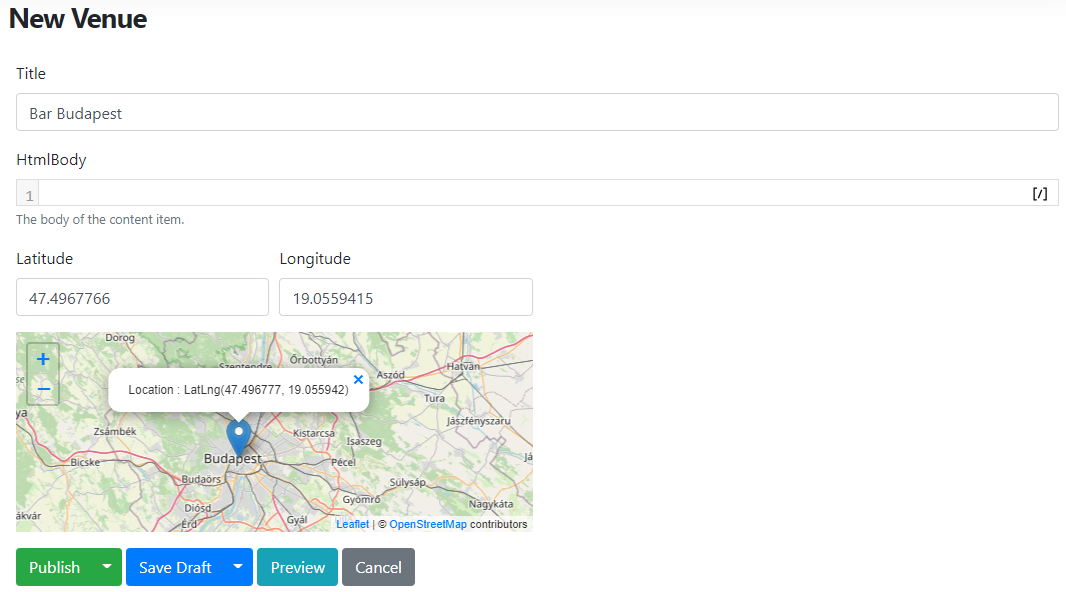Click the Isaszeg label on the map
1066x592 pixels.
[x=364, y=442]
